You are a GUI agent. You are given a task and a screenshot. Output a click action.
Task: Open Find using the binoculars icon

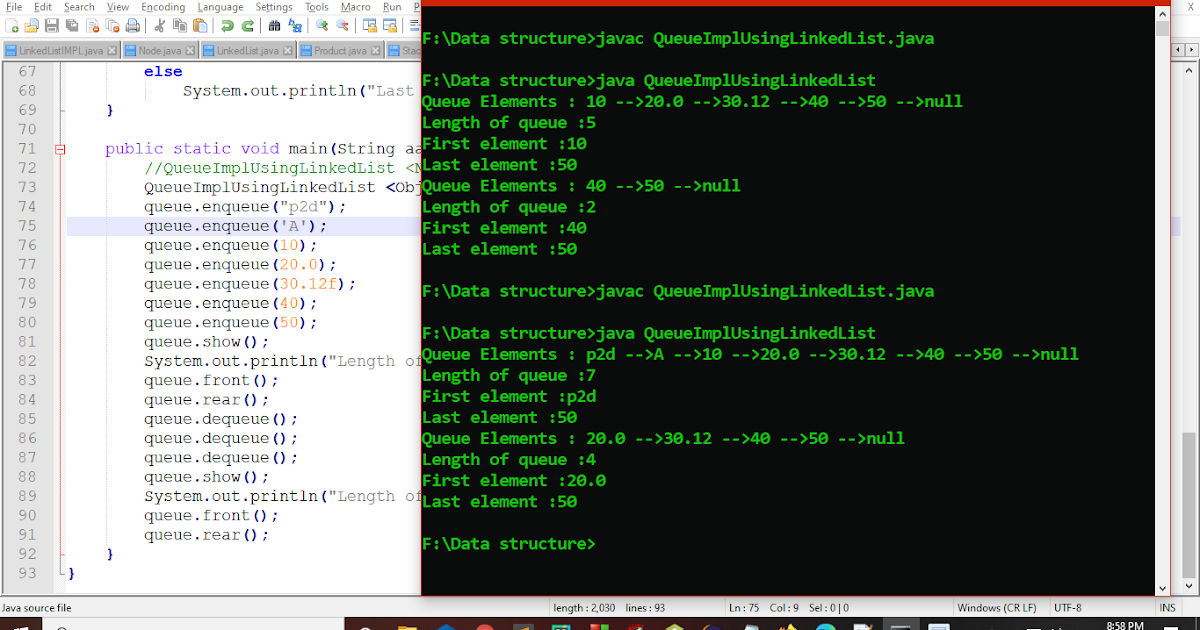coord(275,27)
